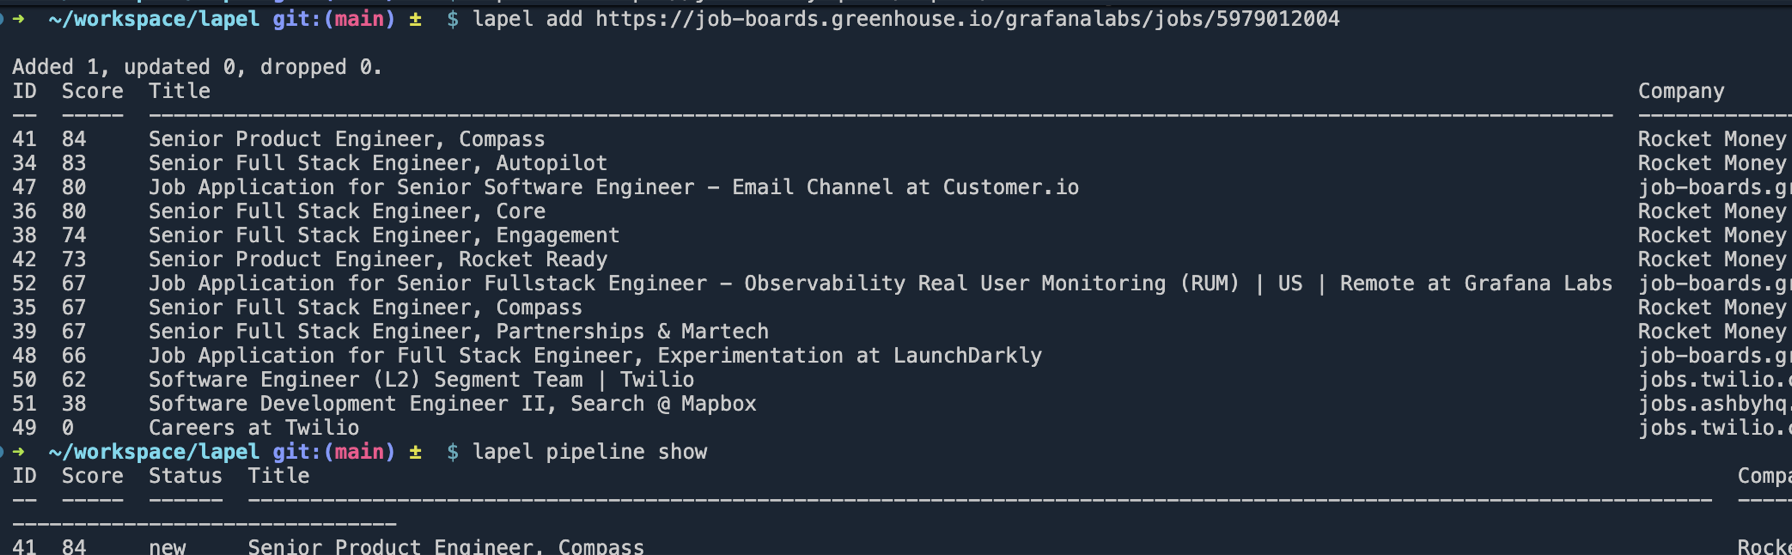Click the git dirty indicator on second prompt

[415, 452]
